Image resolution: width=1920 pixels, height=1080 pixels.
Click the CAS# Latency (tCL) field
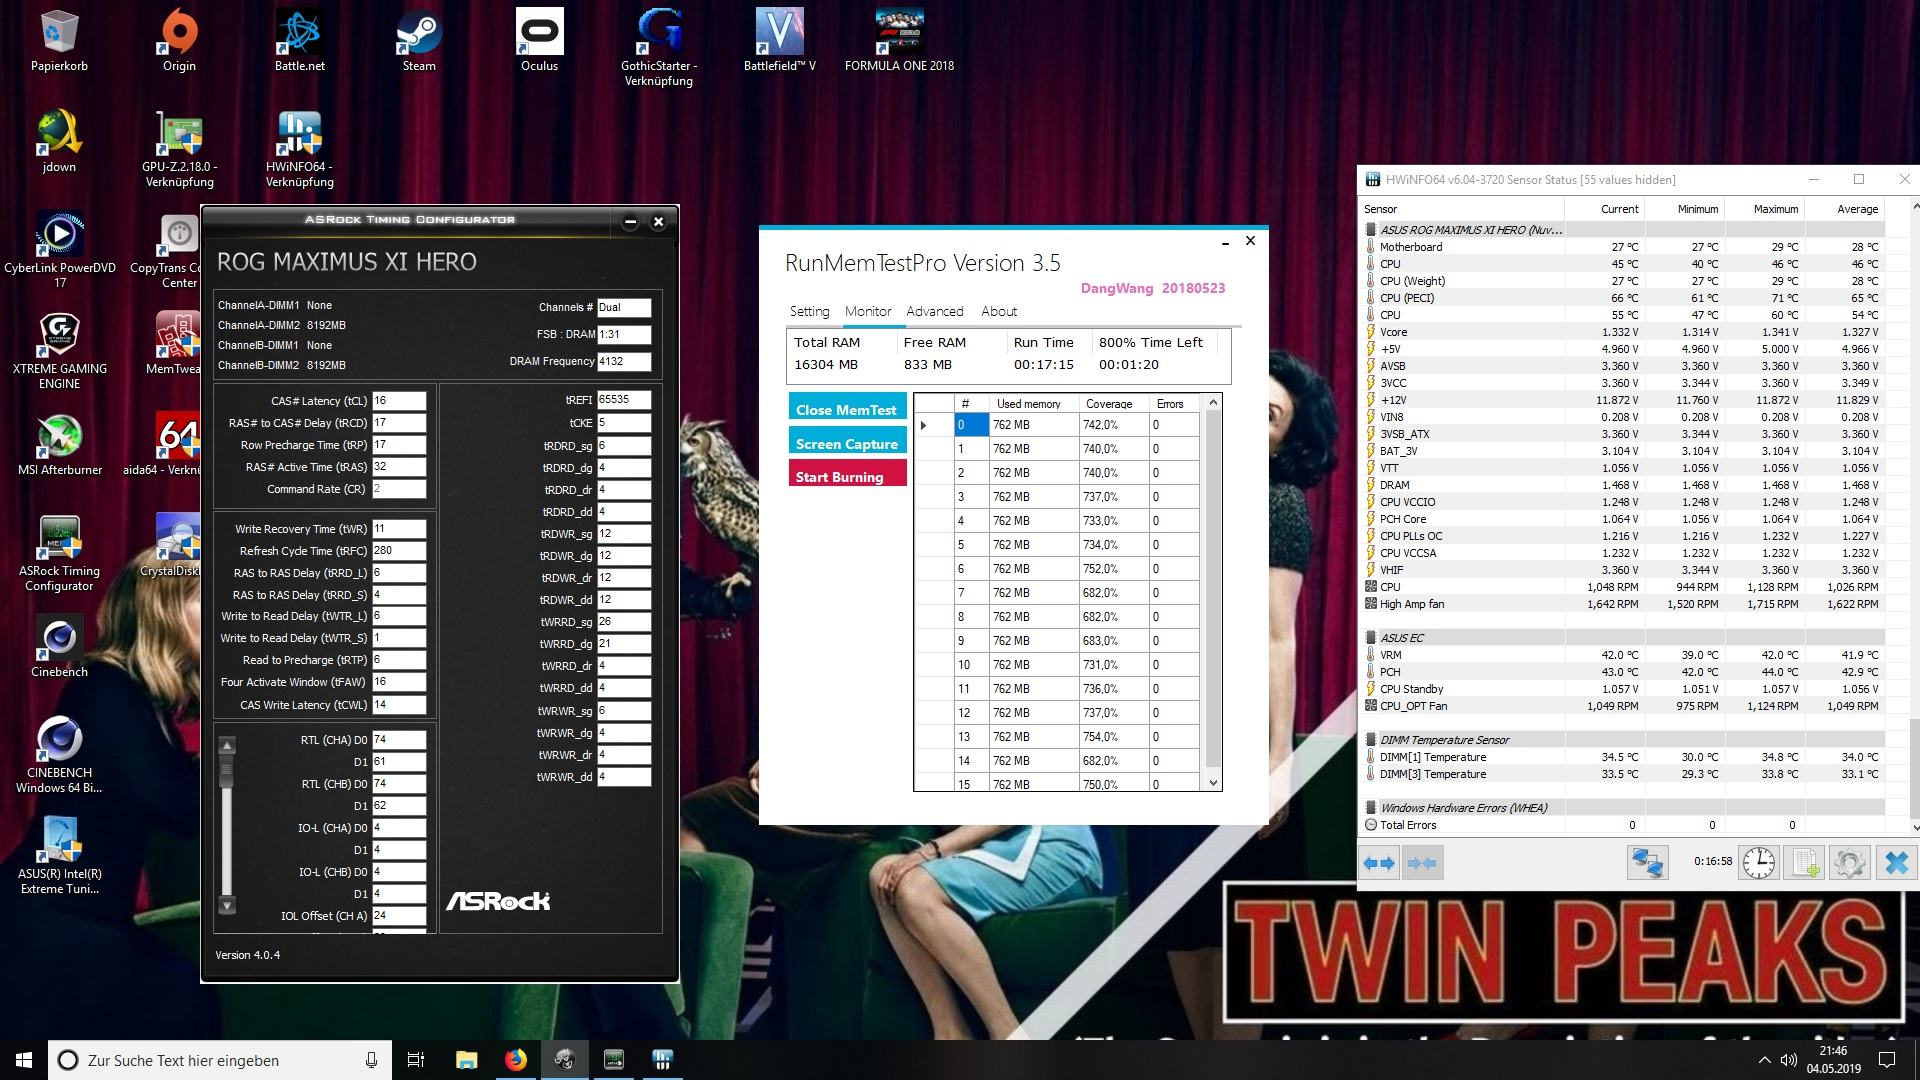click(399, 401)
